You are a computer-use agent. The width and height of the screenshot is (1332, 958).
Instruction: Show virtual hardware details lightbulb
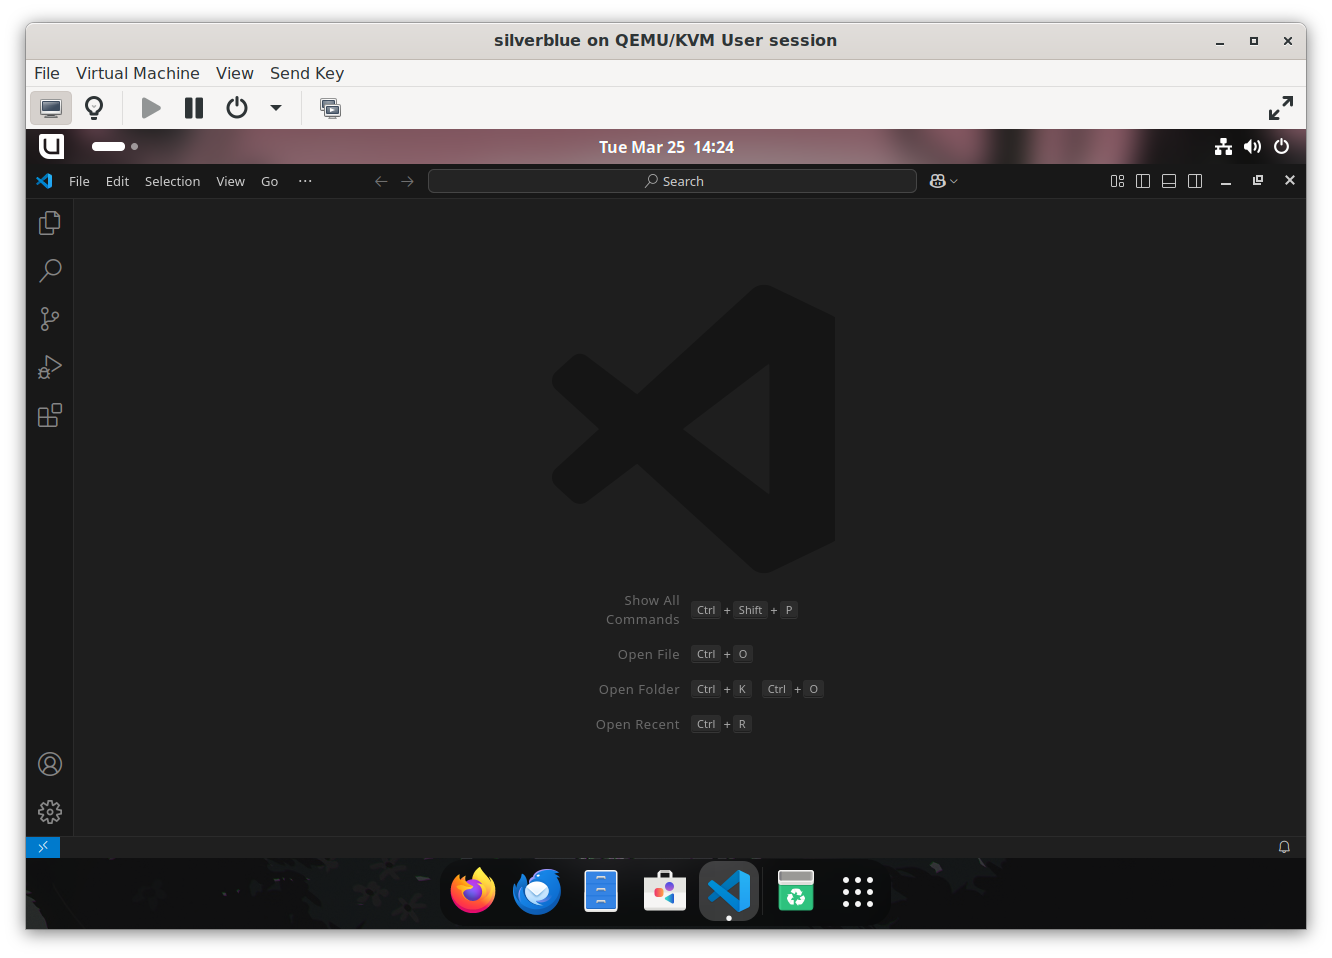(x=94, y=108)
